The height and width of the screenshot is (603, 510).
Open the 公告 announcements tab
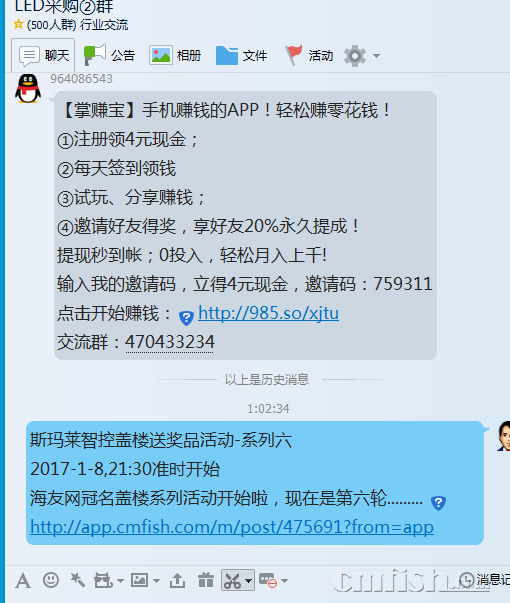point(109,55)
